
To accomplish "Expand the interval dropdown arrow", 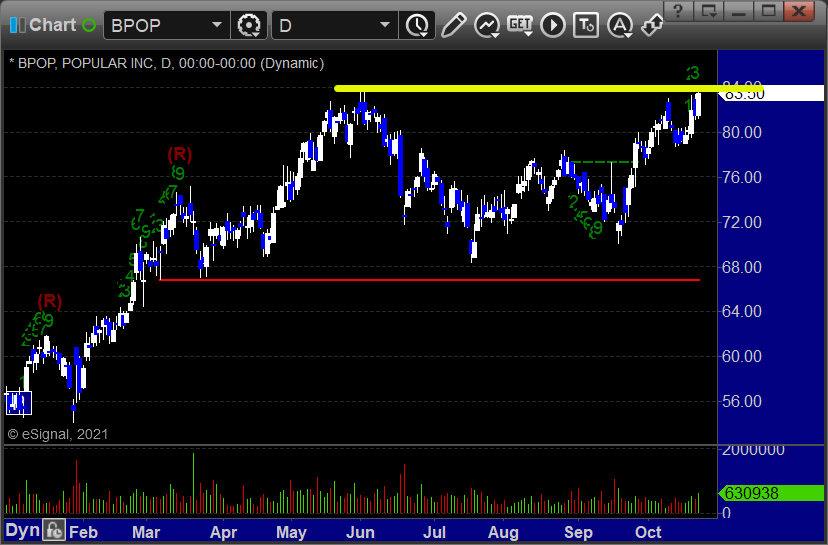I will click(385, 25).
